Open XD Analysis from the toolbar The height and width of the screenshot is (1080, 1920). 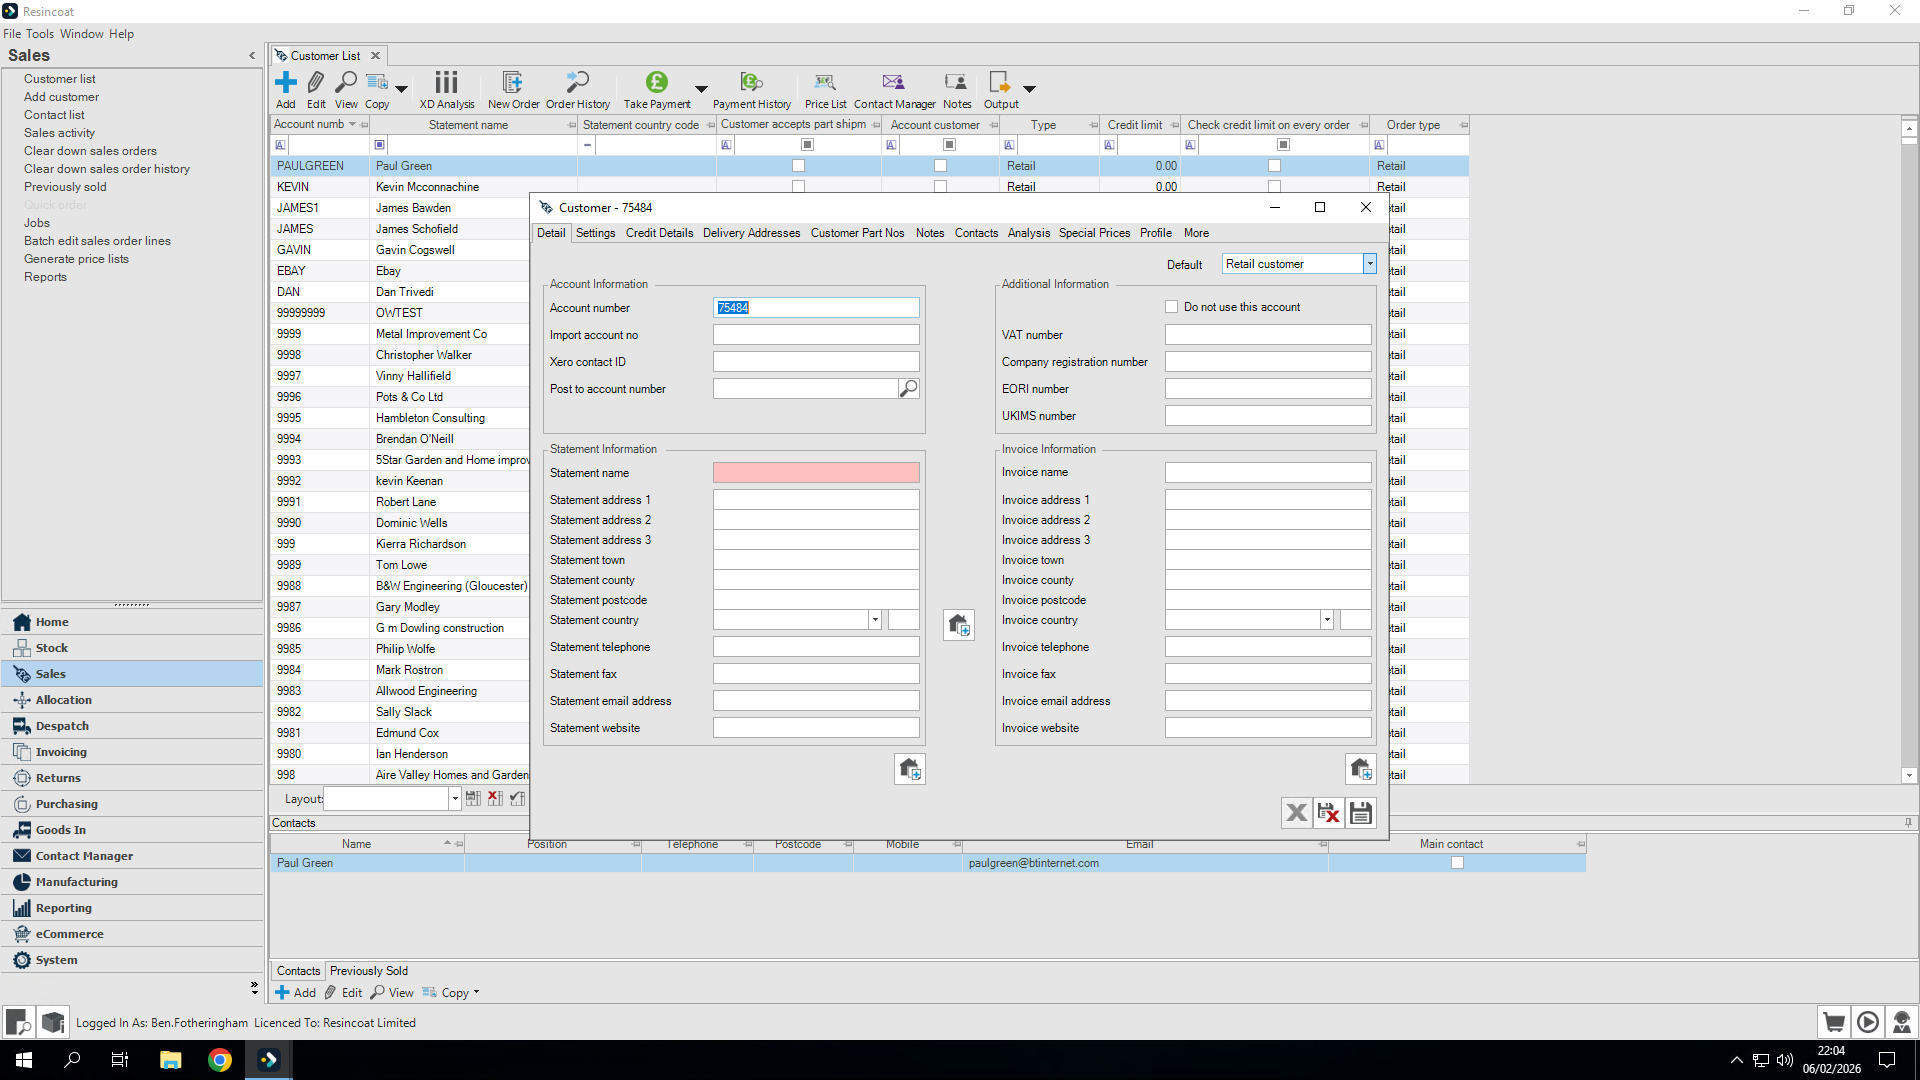446,83
